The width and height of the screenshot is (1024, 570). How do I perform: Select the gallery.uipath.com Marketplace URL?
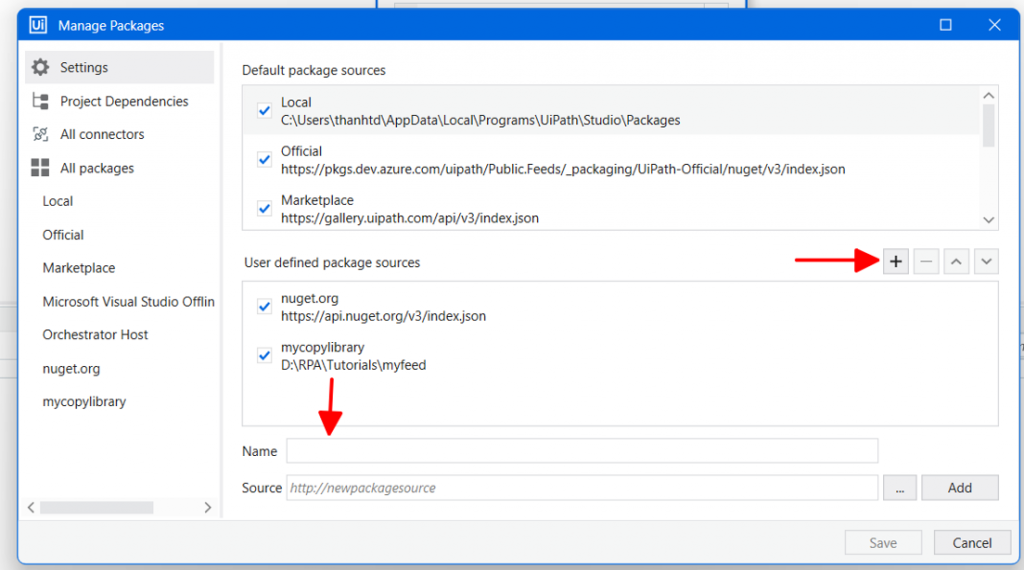pyautogui.click(x=410, y=218)
